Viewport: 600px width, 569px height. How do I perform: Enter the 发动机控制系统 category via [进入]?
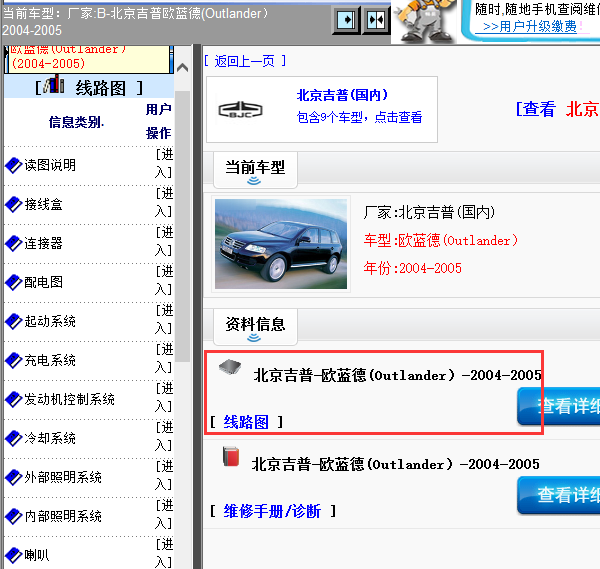tap(164, 398)
